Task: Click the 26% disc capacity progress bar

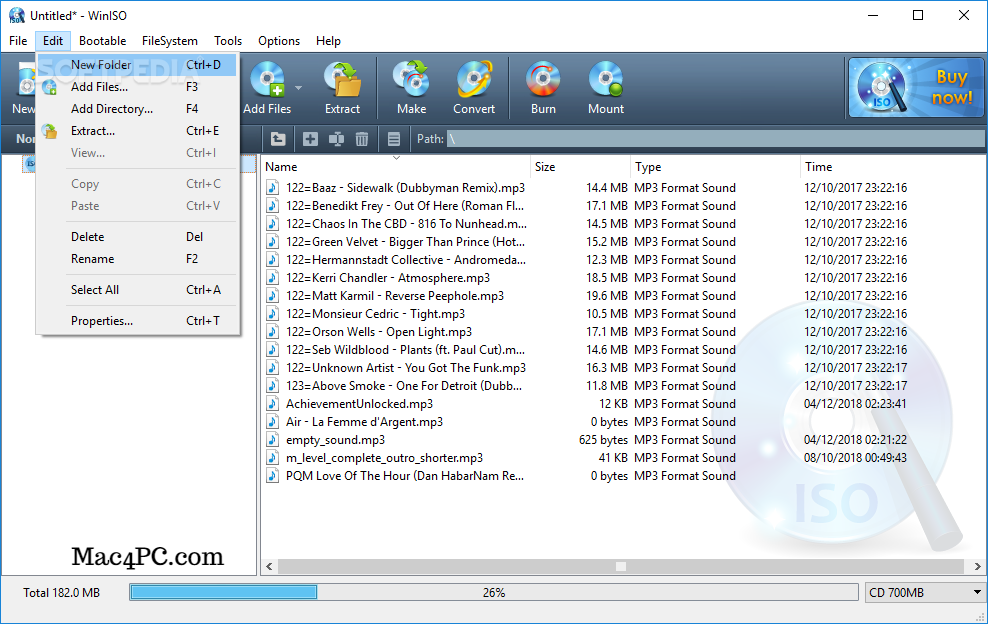Action: click(494, 592)
